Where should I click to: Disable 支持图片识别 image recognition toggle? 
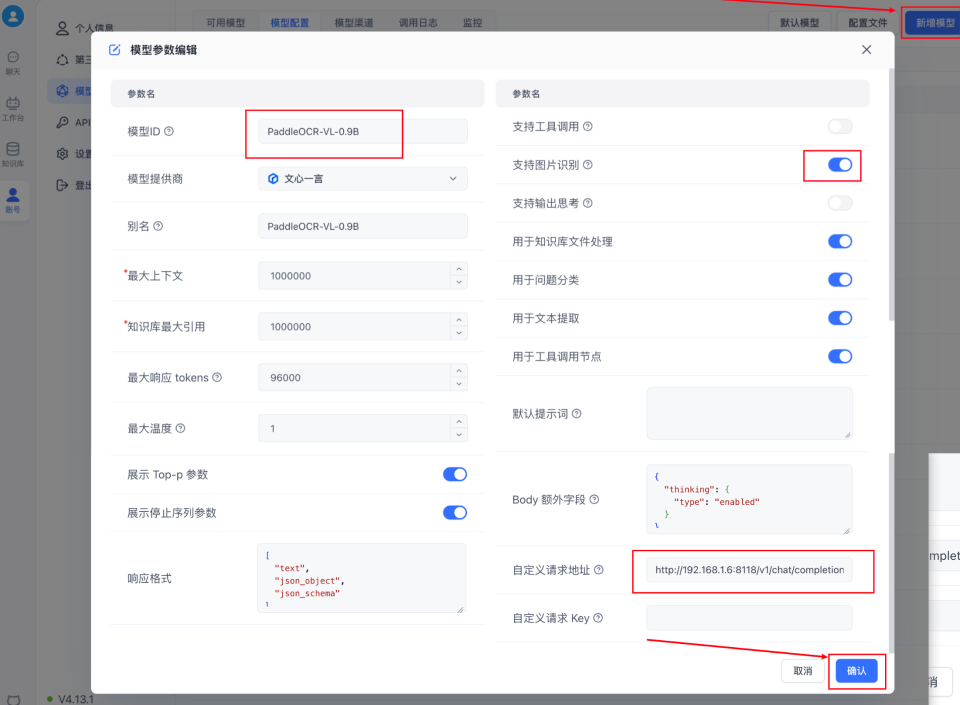point(840,165)
